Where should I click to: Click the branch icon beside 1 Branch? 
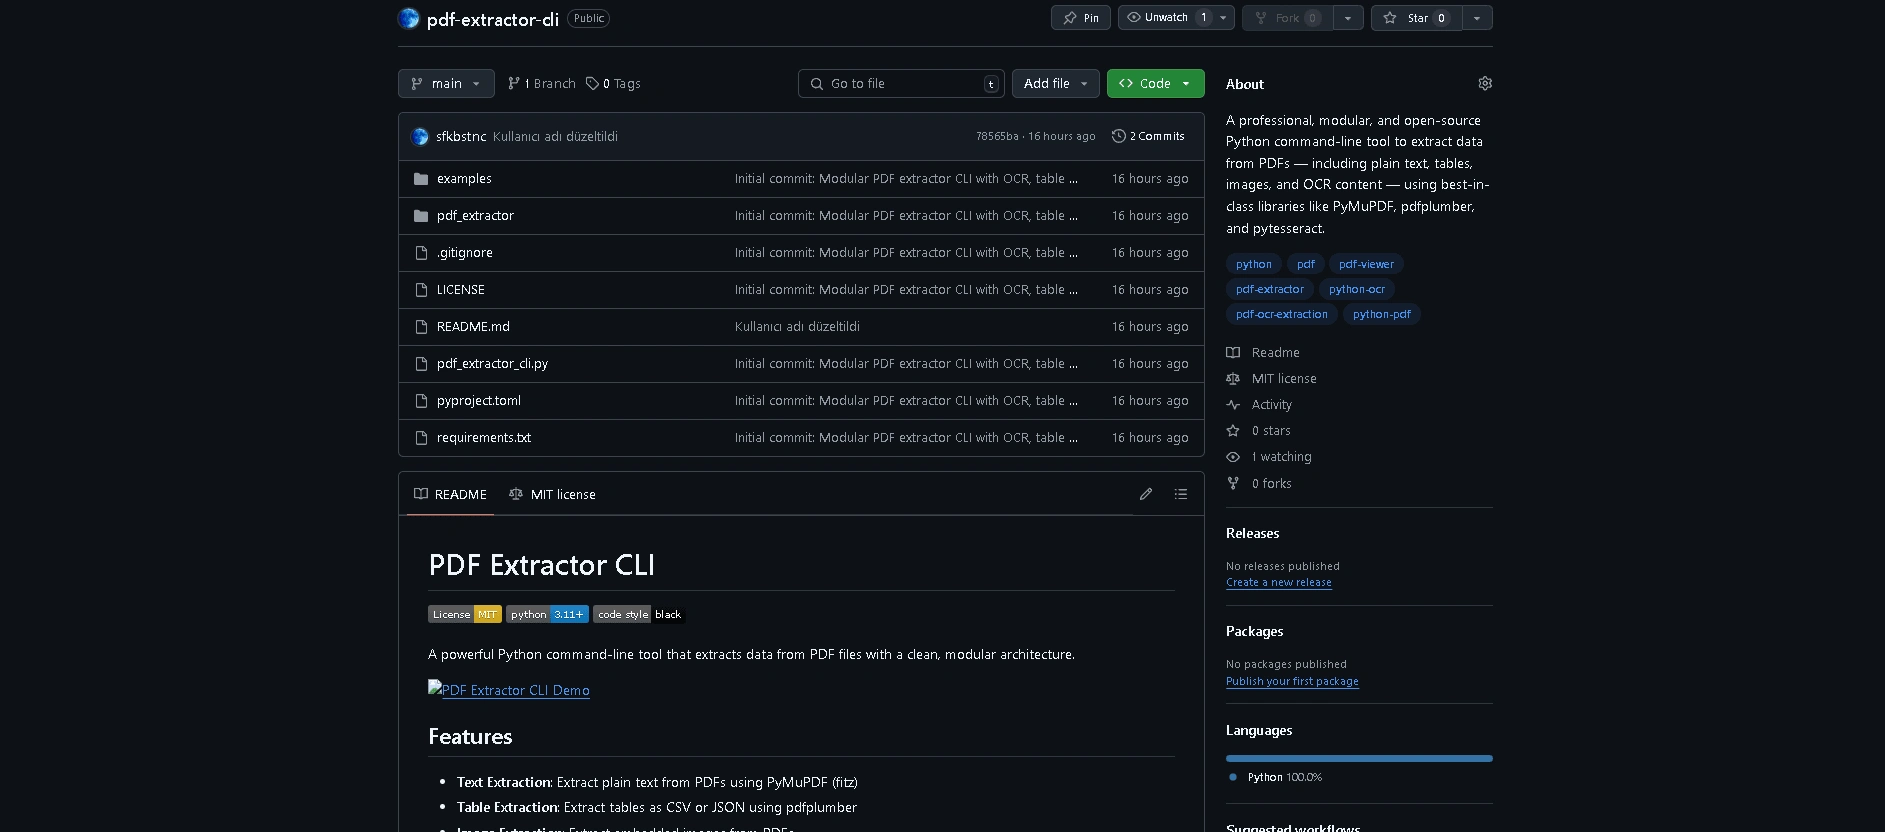click(514, 84)
